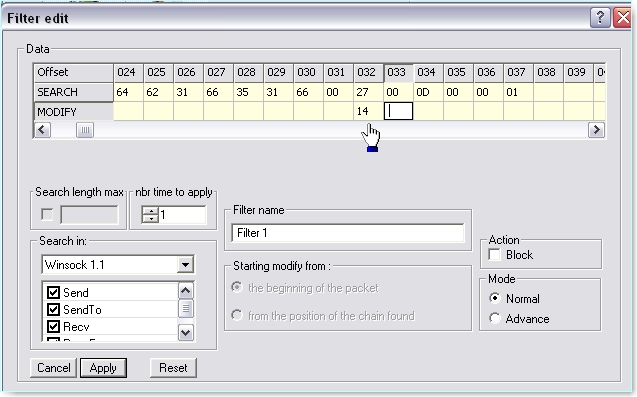
Task: Click SEARCH cell at offset 027 showing 66
Action: (219, 92)
